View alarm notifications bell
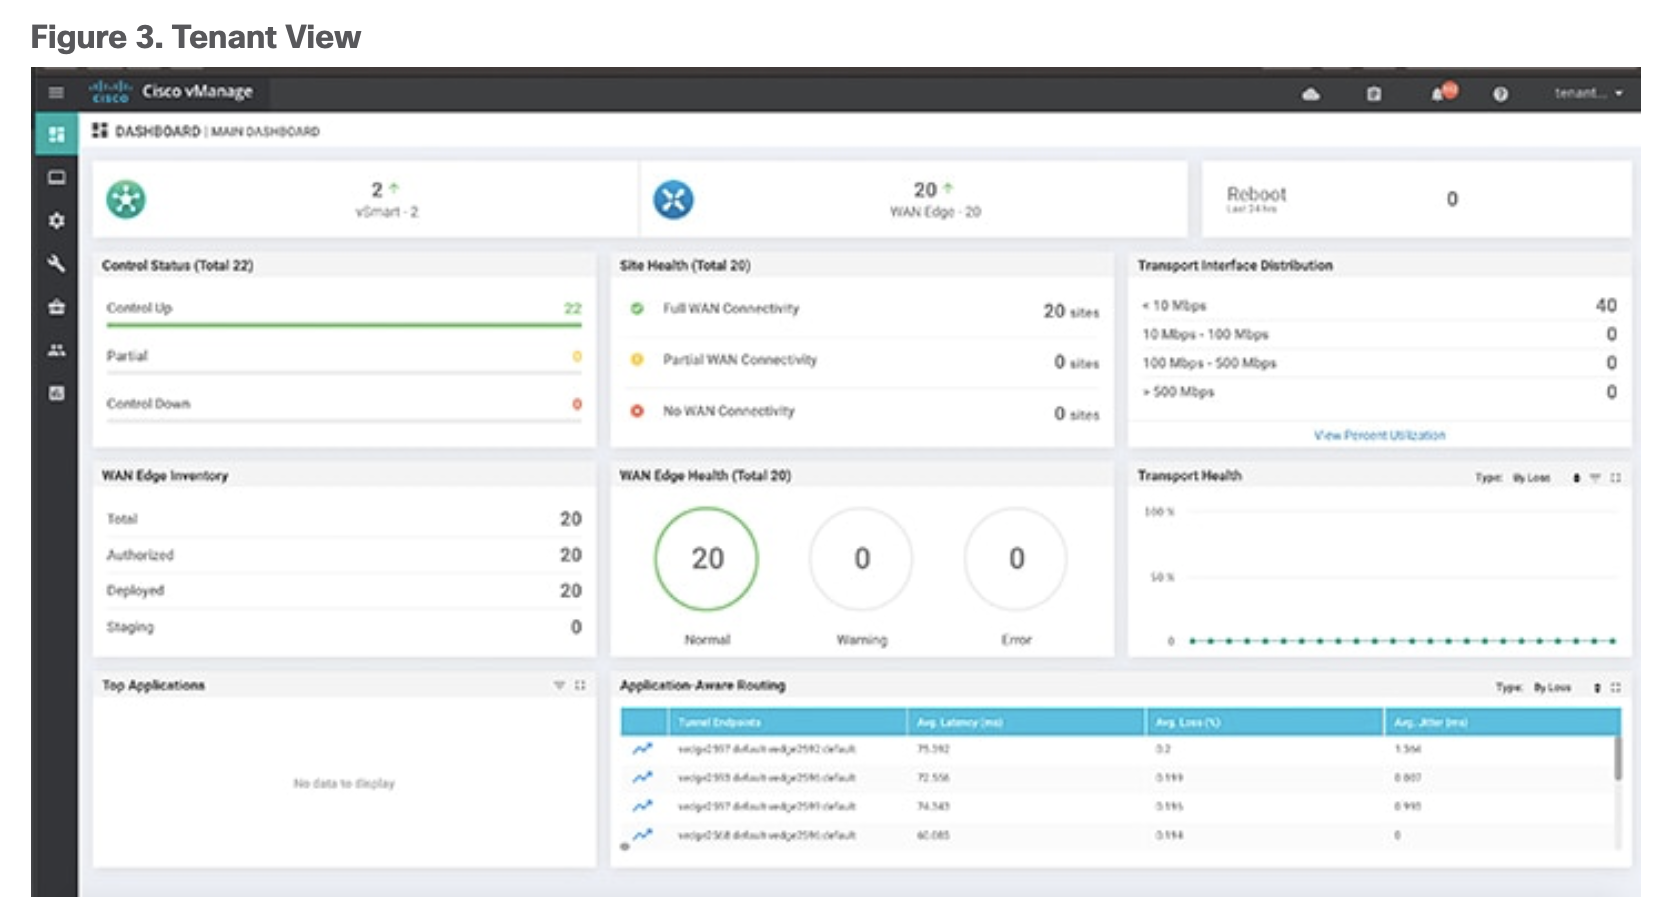 pyautogui.click(x=1440, y=94)
